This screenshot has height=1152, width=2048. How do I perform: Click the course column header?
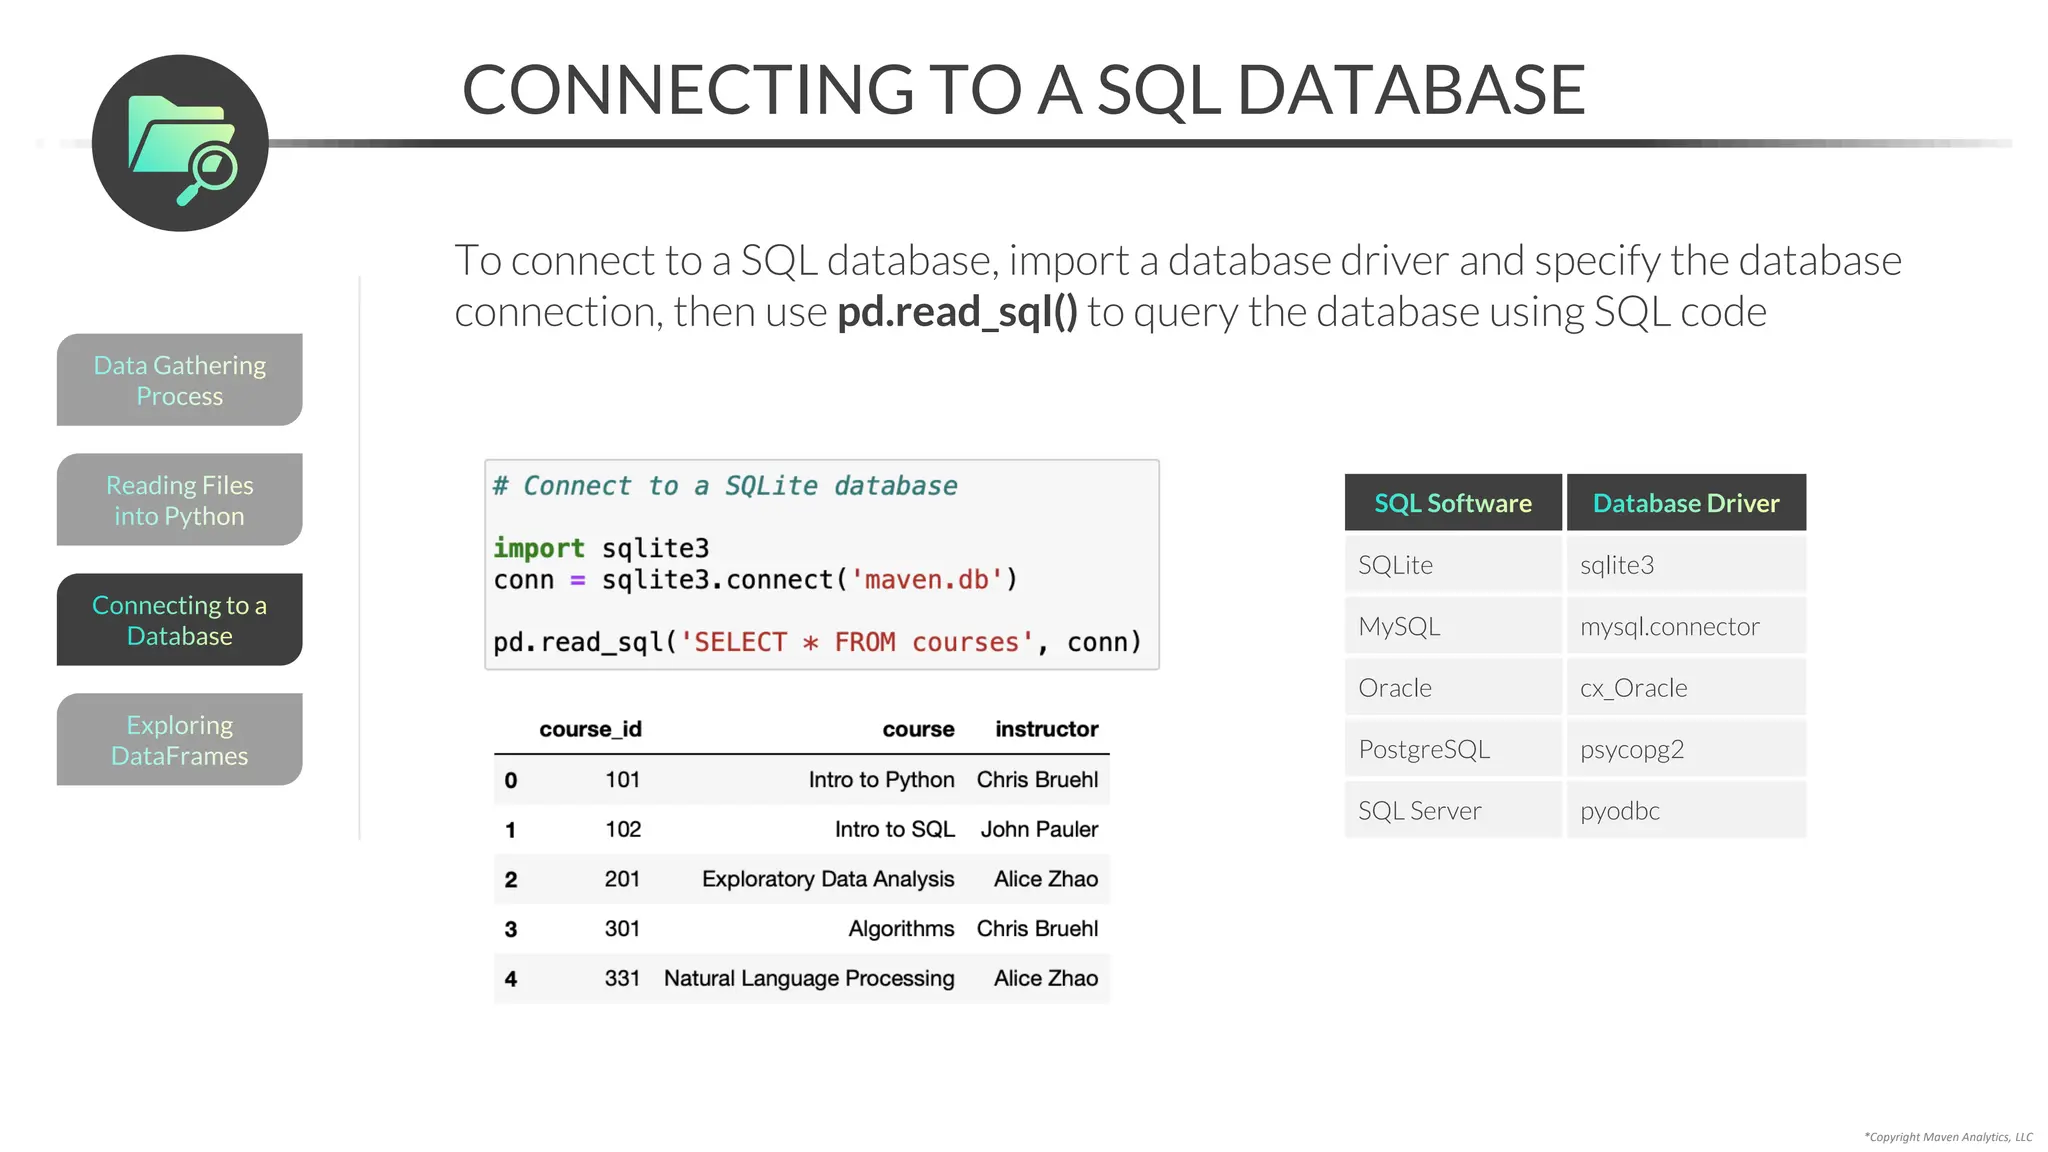pyautogui.click(x=918, y=729)
